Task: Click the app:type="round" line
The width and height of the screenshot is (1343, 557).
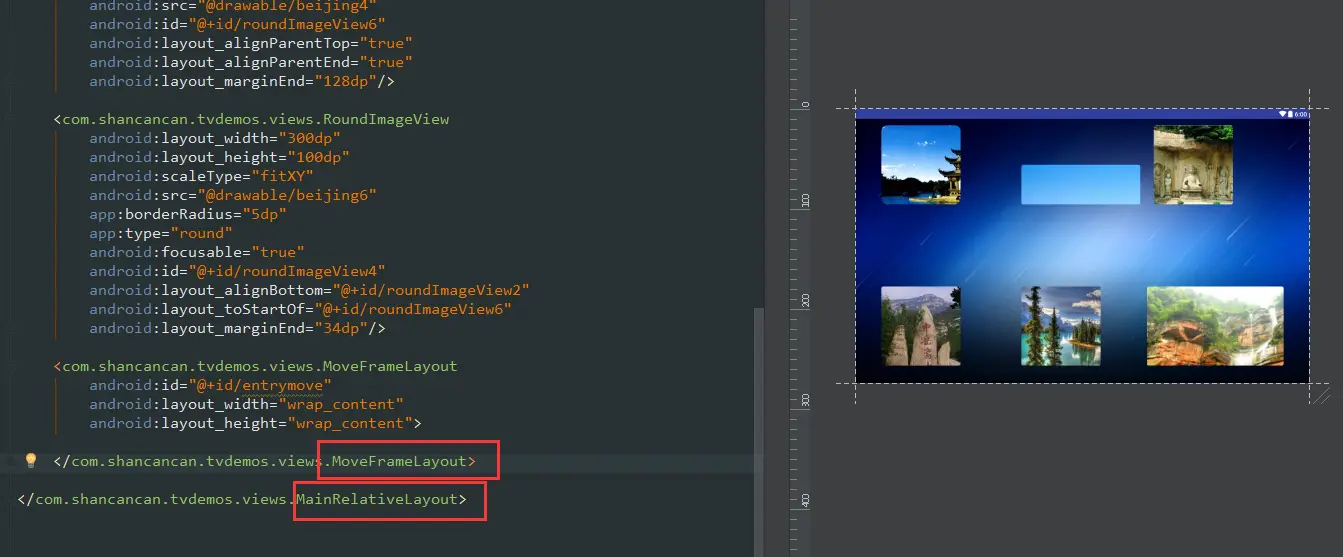Action: (161, 233)
